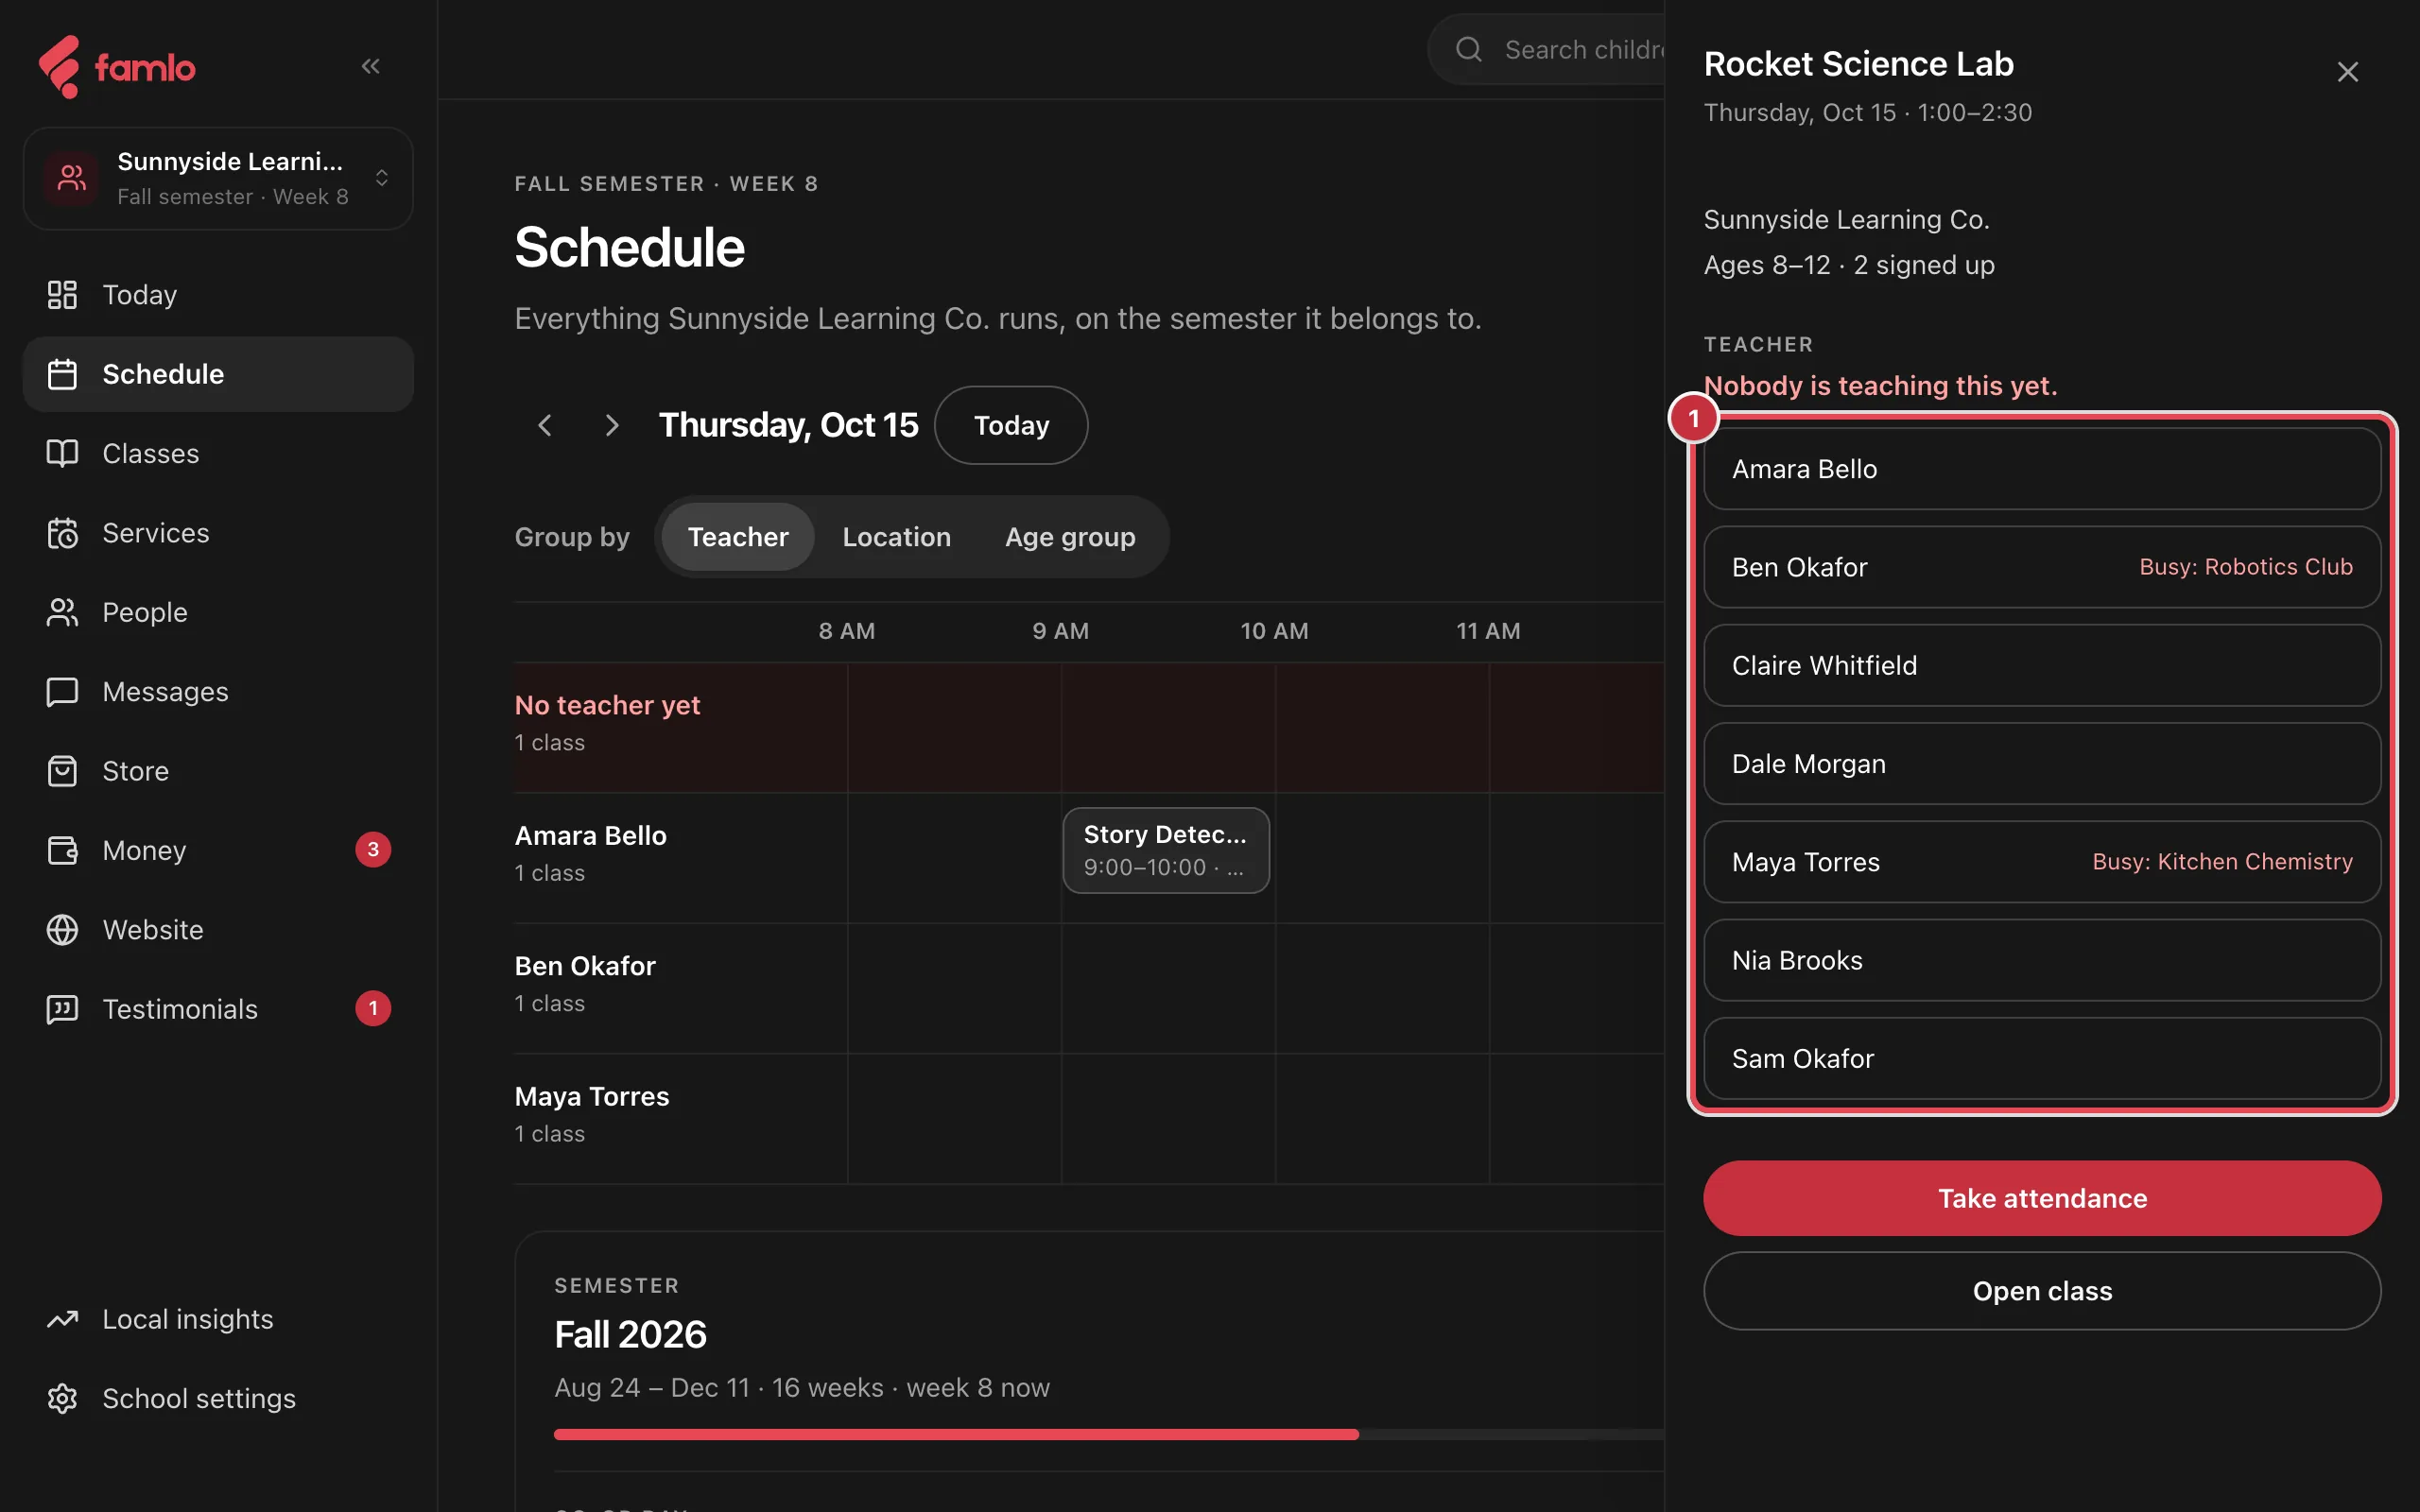Click the Fall 2026 semester progress bar
This screenshot has width=2420, height=1512.
coord(1109,1434)
